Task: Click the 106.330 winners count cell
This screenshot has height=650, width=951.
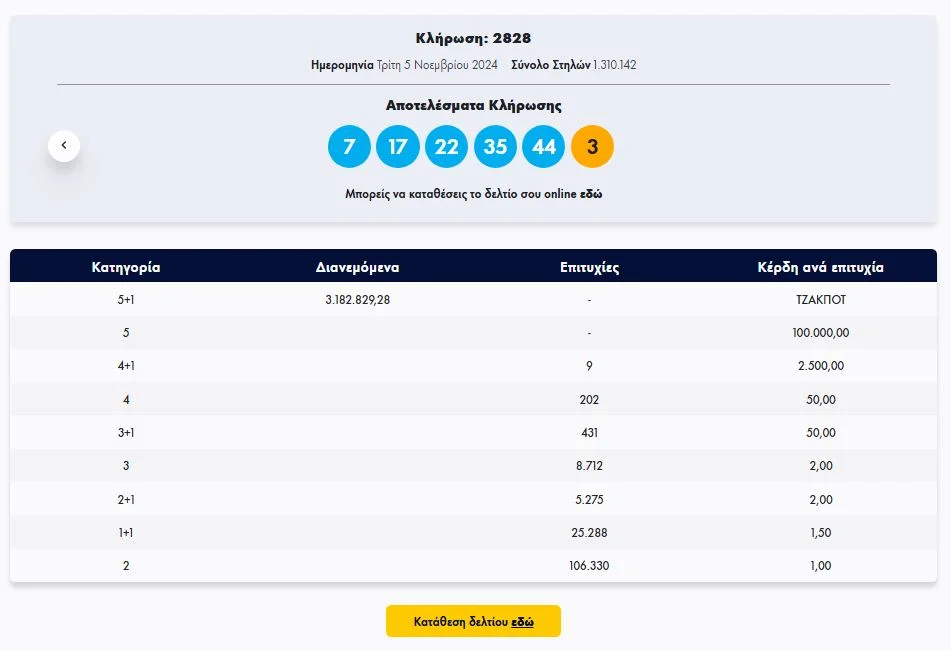Action: tap(589, 566)
